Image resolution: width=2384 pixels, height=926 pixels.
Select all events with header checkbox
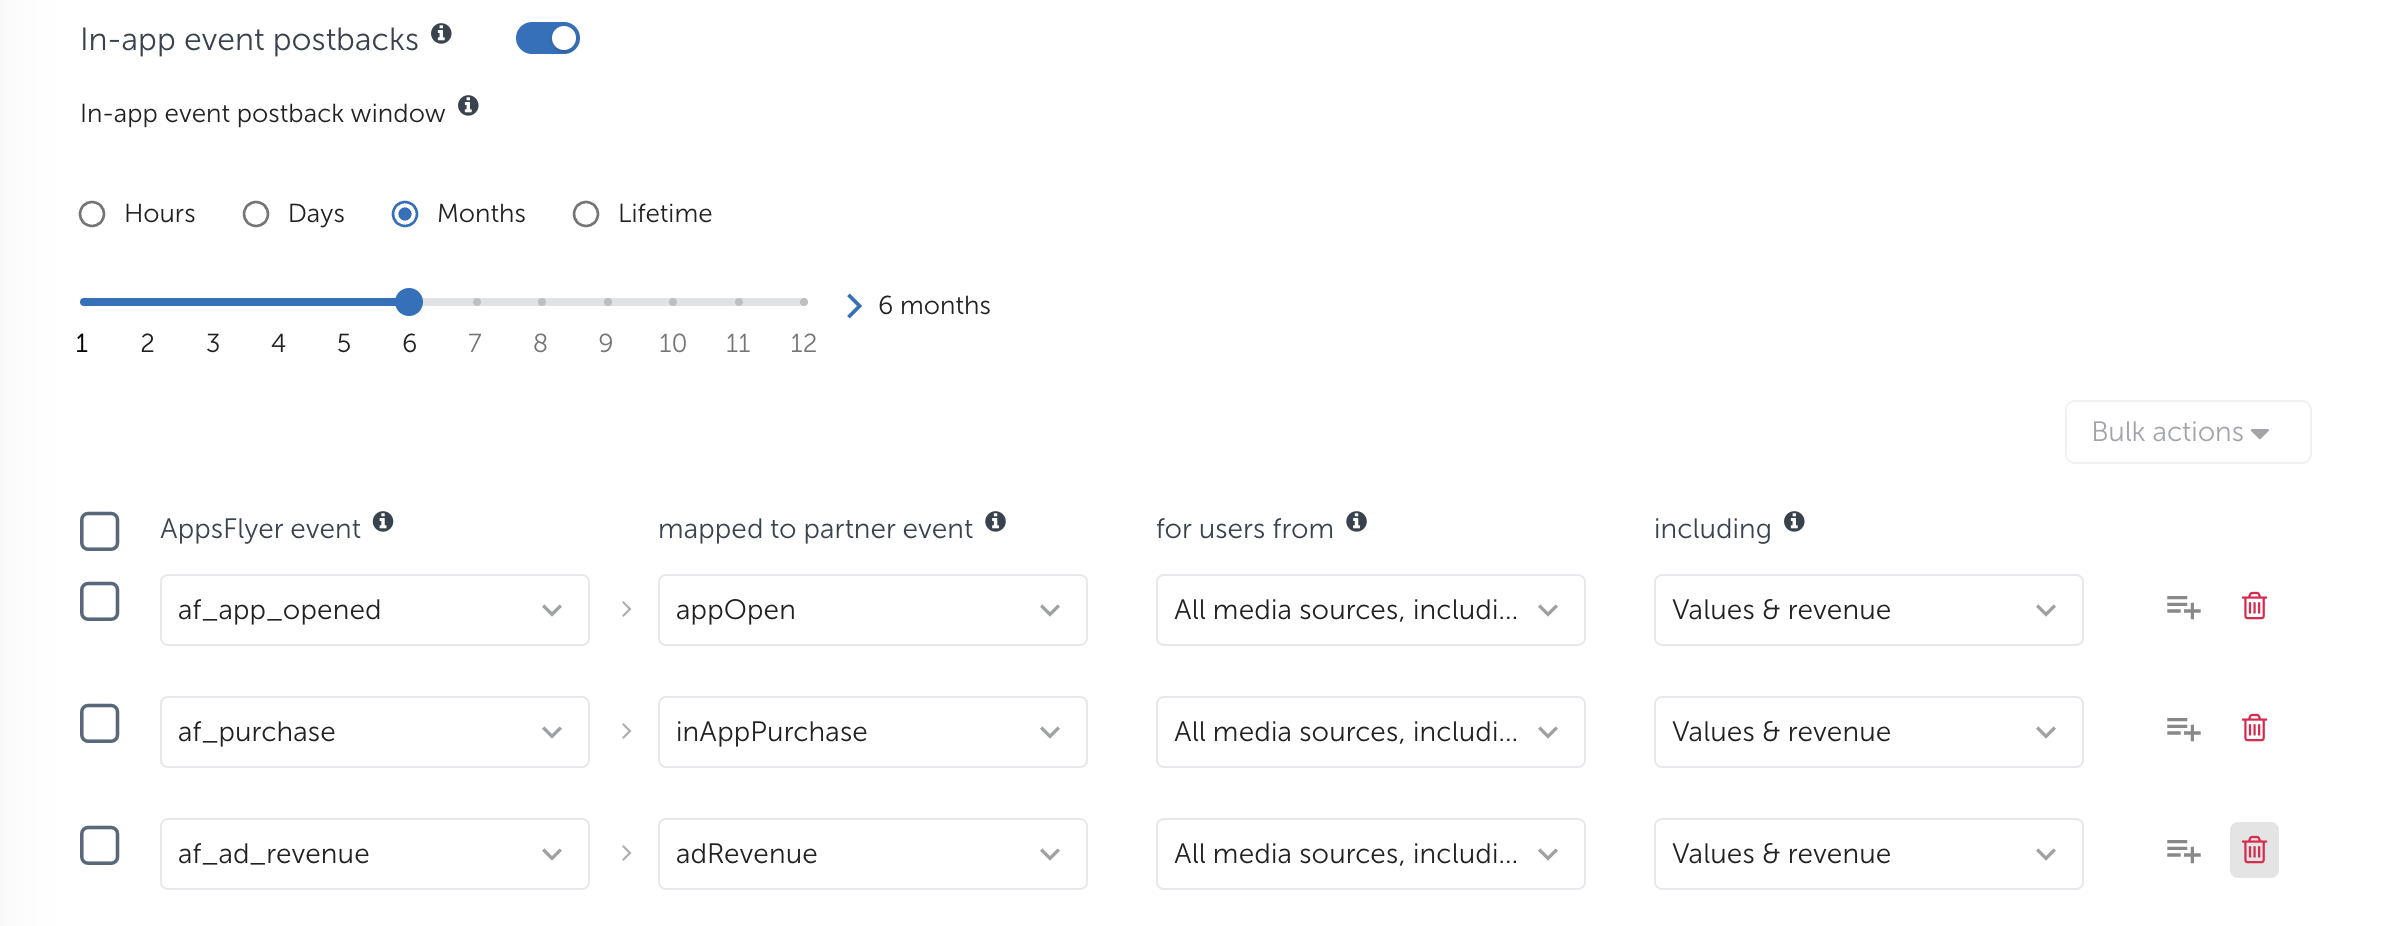point(100,532)
